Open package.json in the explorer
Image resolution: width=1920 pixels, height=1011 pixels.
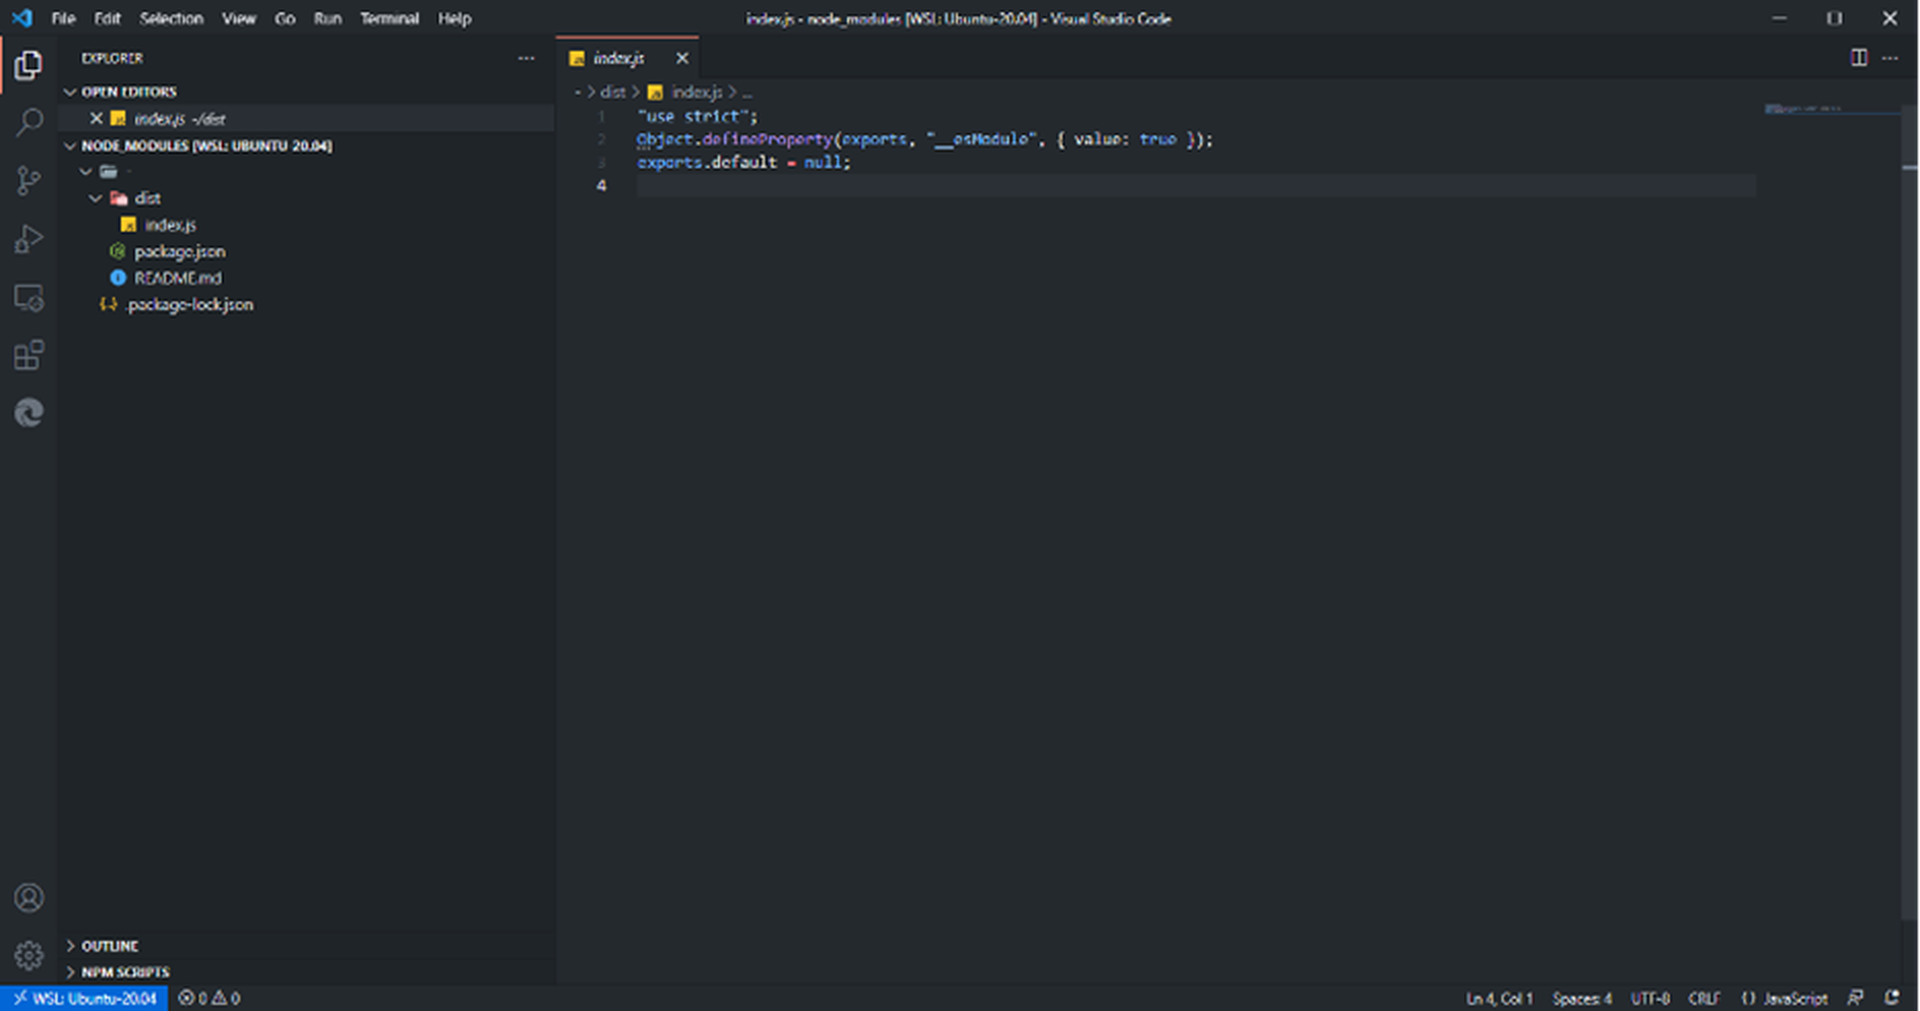click(x=180, y=251)
